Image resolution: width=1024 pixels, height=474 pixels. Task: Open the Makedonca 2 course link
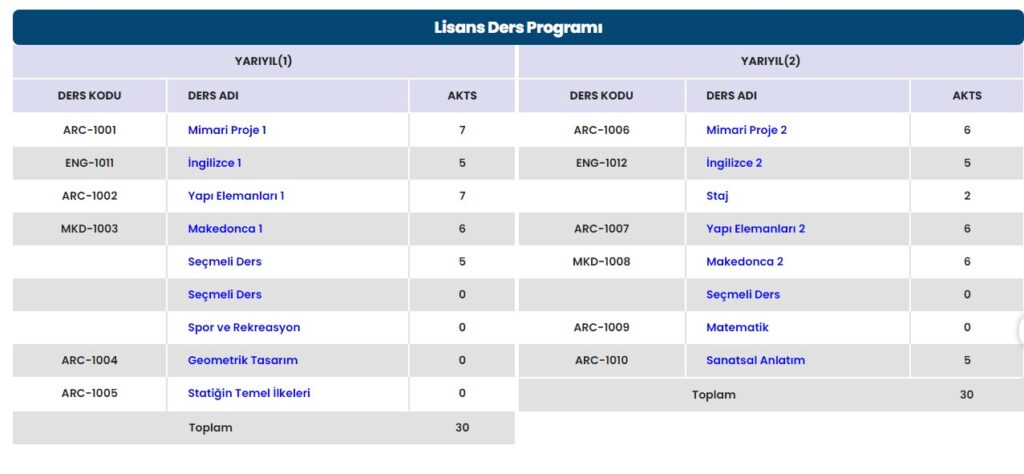coord(744,262)
